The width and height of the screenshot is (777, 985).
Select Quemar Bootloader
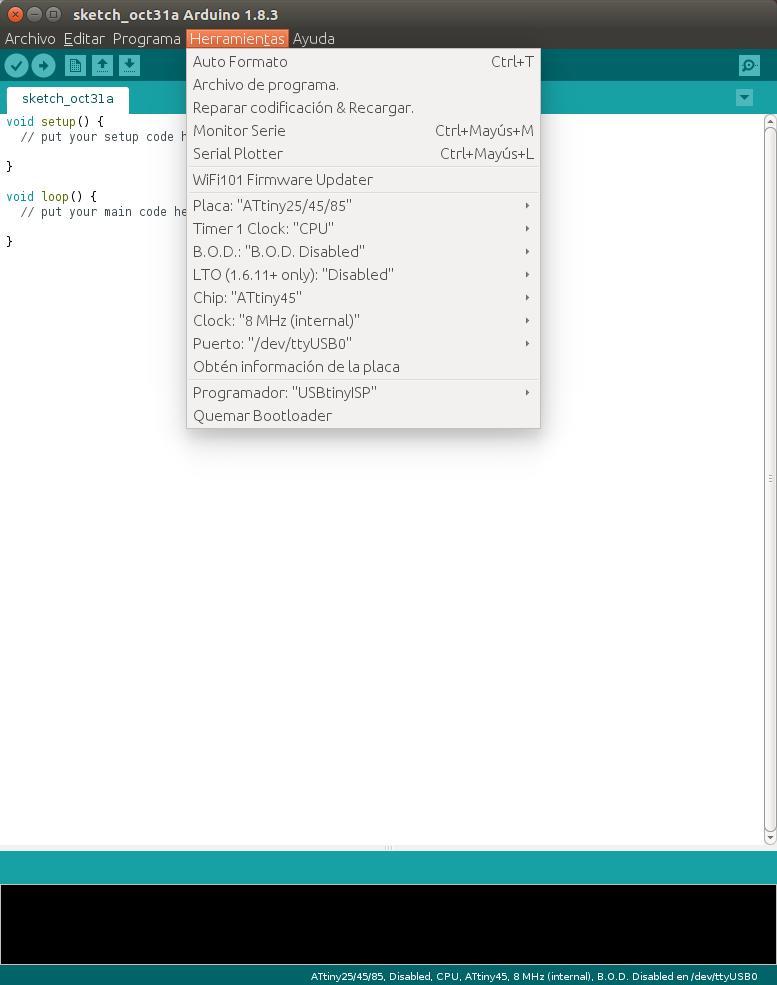(x=363, y=416)
